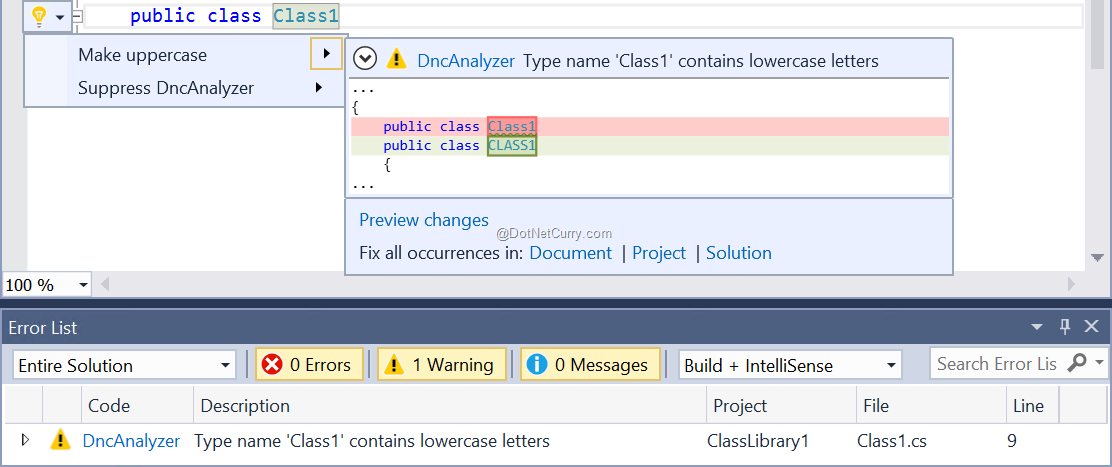Open the Build + IntelliSense dropdown
1112x467 pixels.
point(790,366)
